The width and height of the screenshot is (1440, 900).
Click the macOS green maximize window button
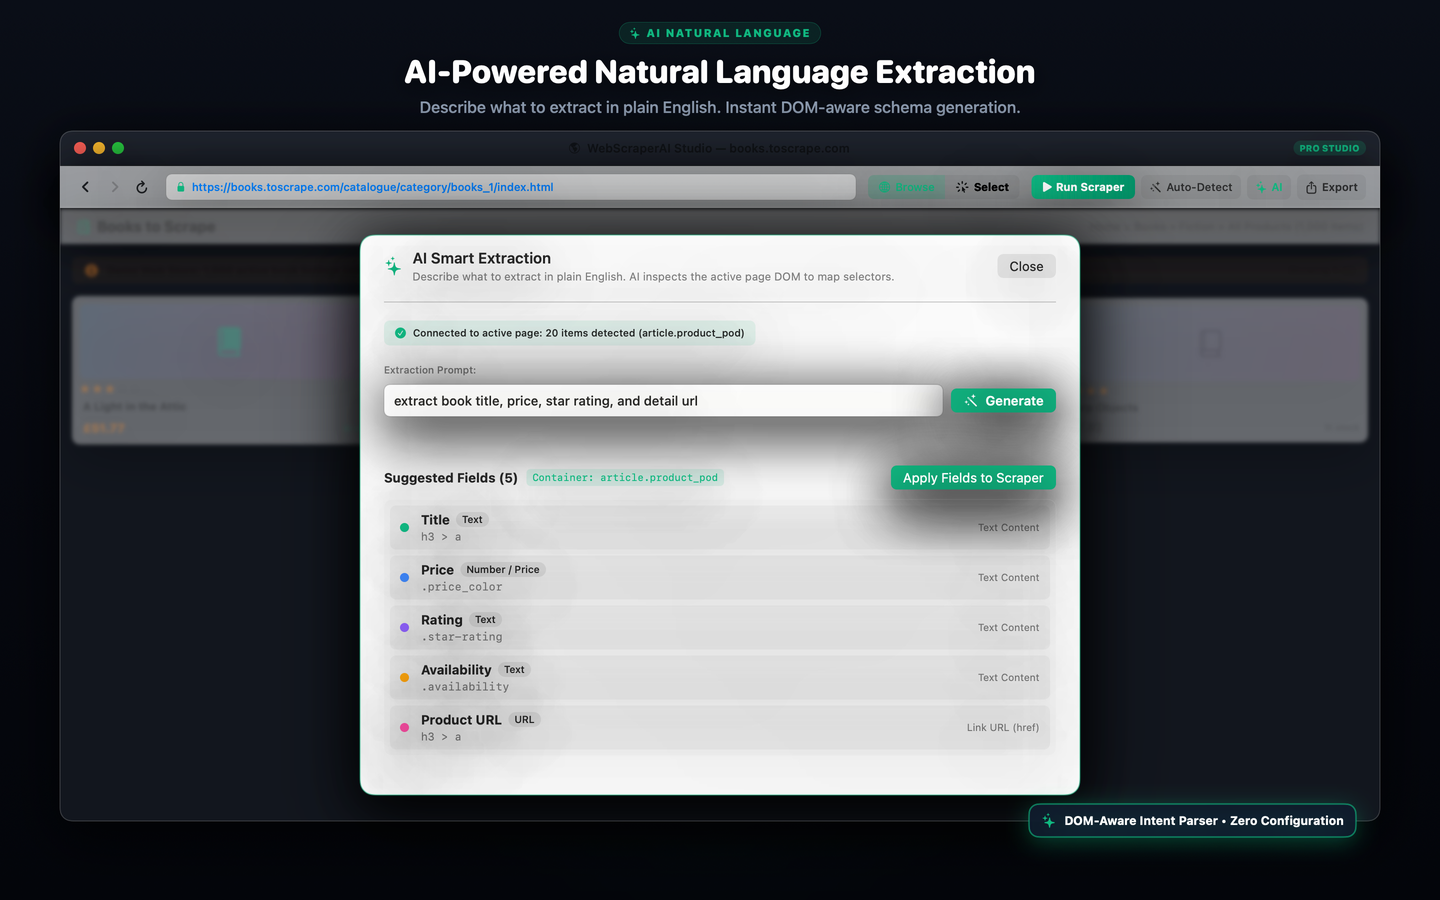tap(118, 148)
